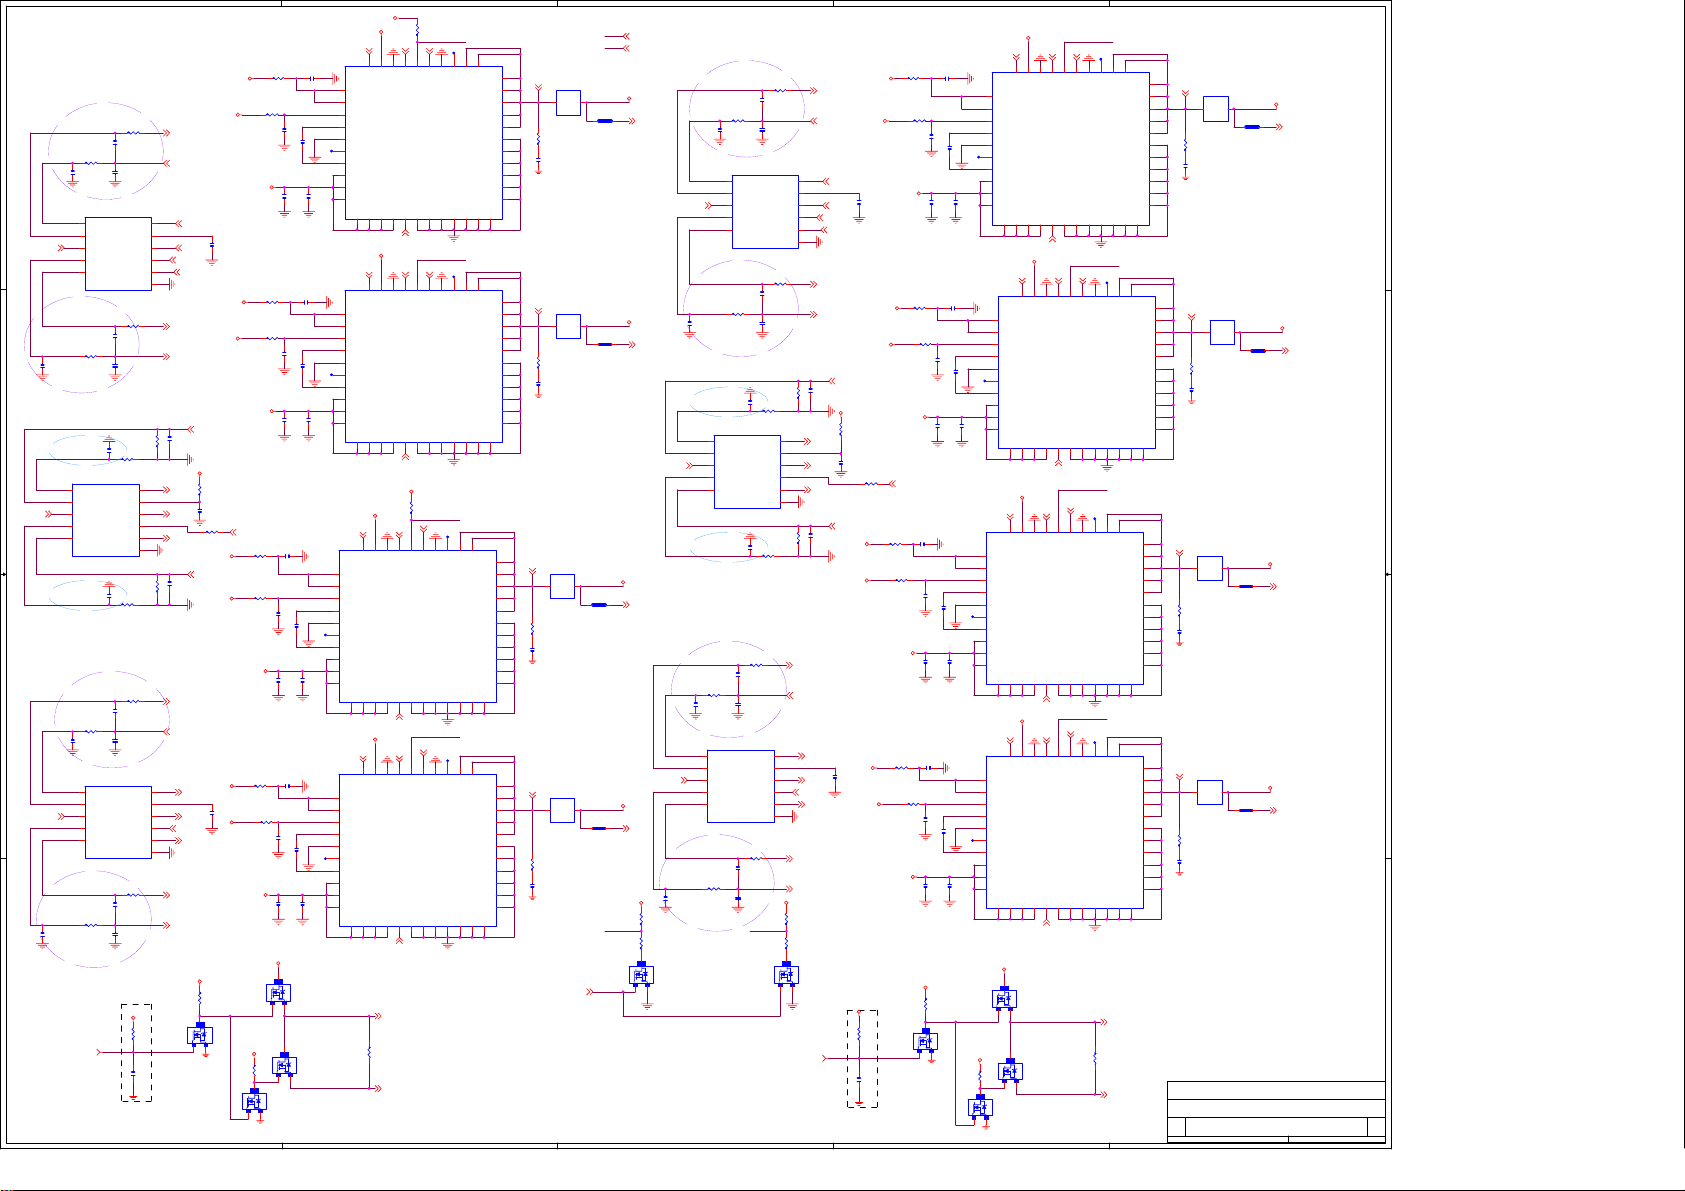Select the dashed-outline RC network in the lower-right area
This screenshot has width=1685, height=1191.
click(862, 1059)
